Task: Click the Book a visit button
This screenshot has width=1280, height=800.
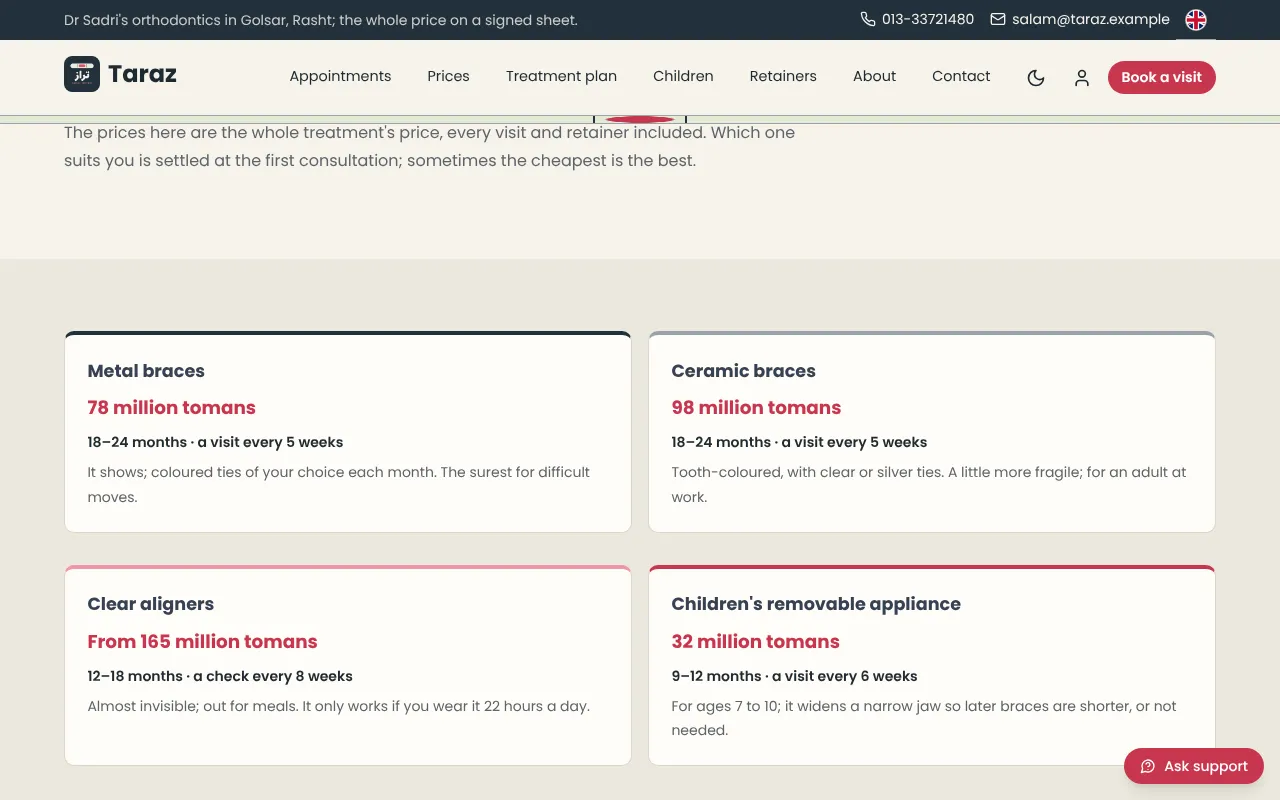Action: (x=1162, y=77)
